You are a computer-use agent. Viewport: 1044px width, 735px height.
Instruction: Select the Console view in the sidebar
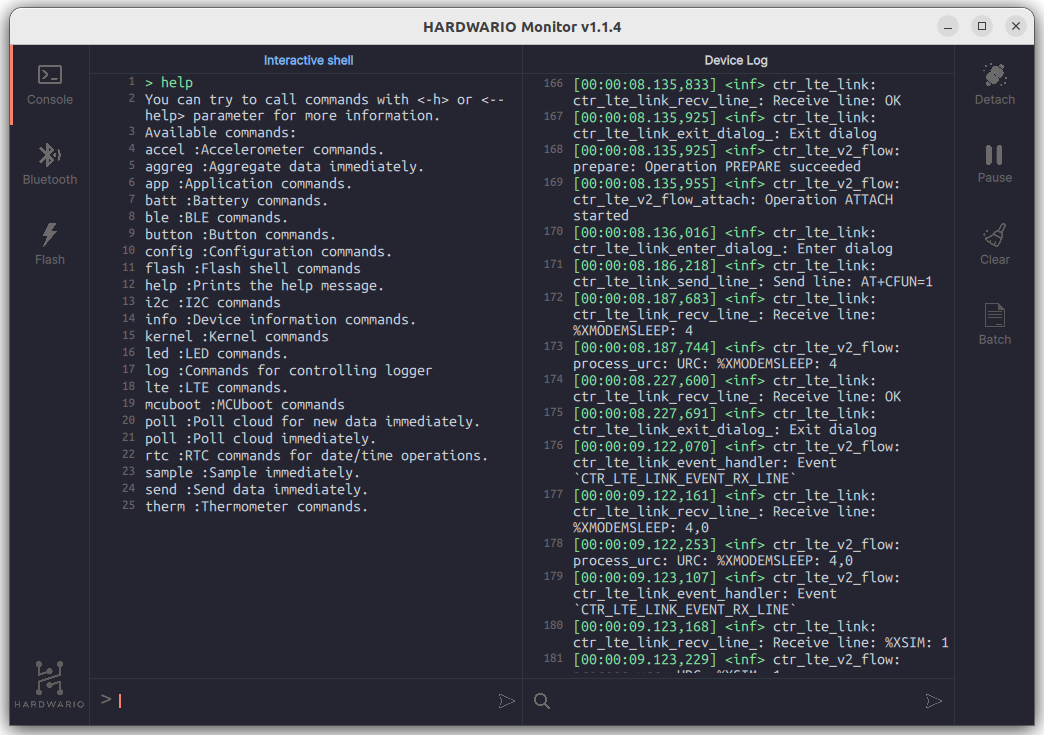tap(49, 84)
